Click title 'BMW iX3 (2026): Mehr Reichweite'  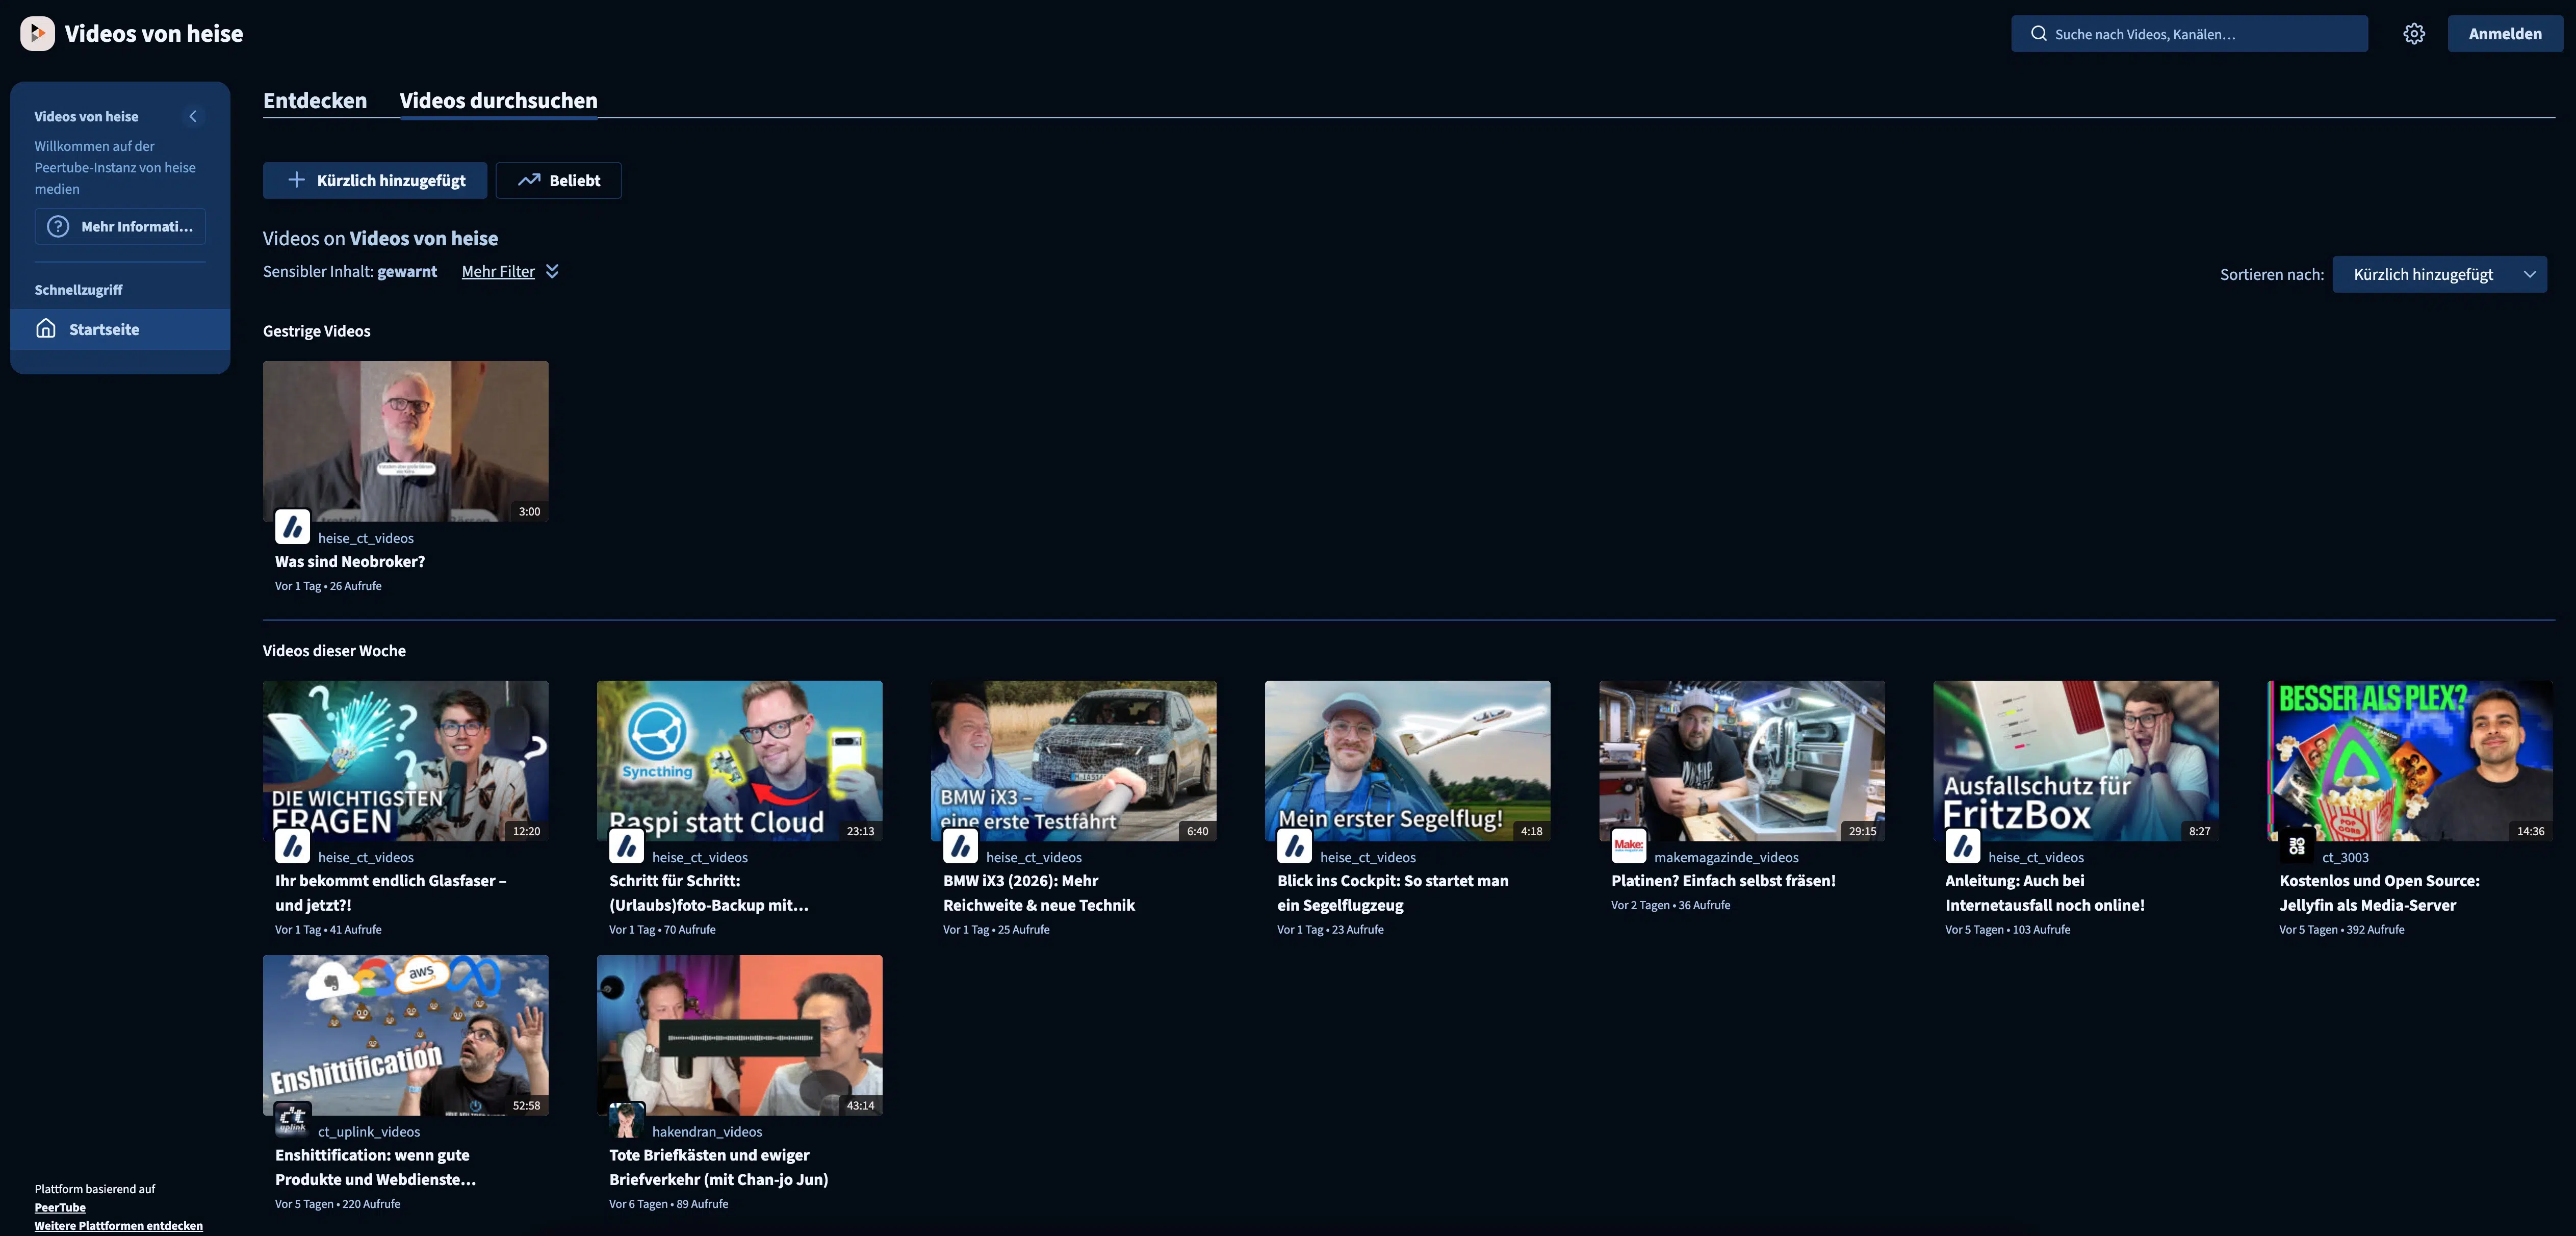pyautogui.click(x=1039, y=893)
